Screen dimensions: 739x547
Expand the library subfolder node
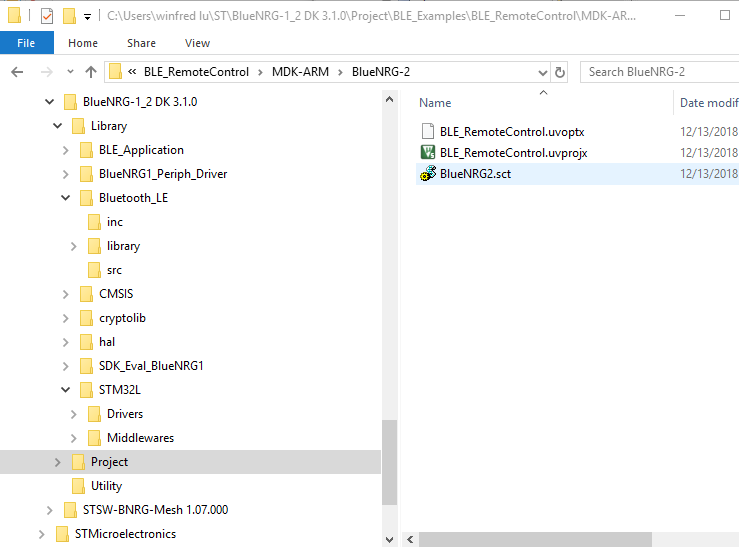(x=74, y=246)
